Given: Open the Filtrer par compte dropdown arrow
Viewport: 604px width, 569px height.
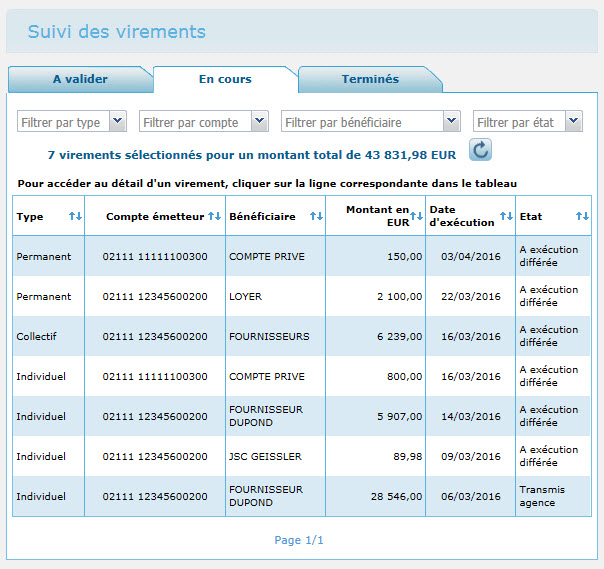Looking at the screenshot, I should coord(260,121).
